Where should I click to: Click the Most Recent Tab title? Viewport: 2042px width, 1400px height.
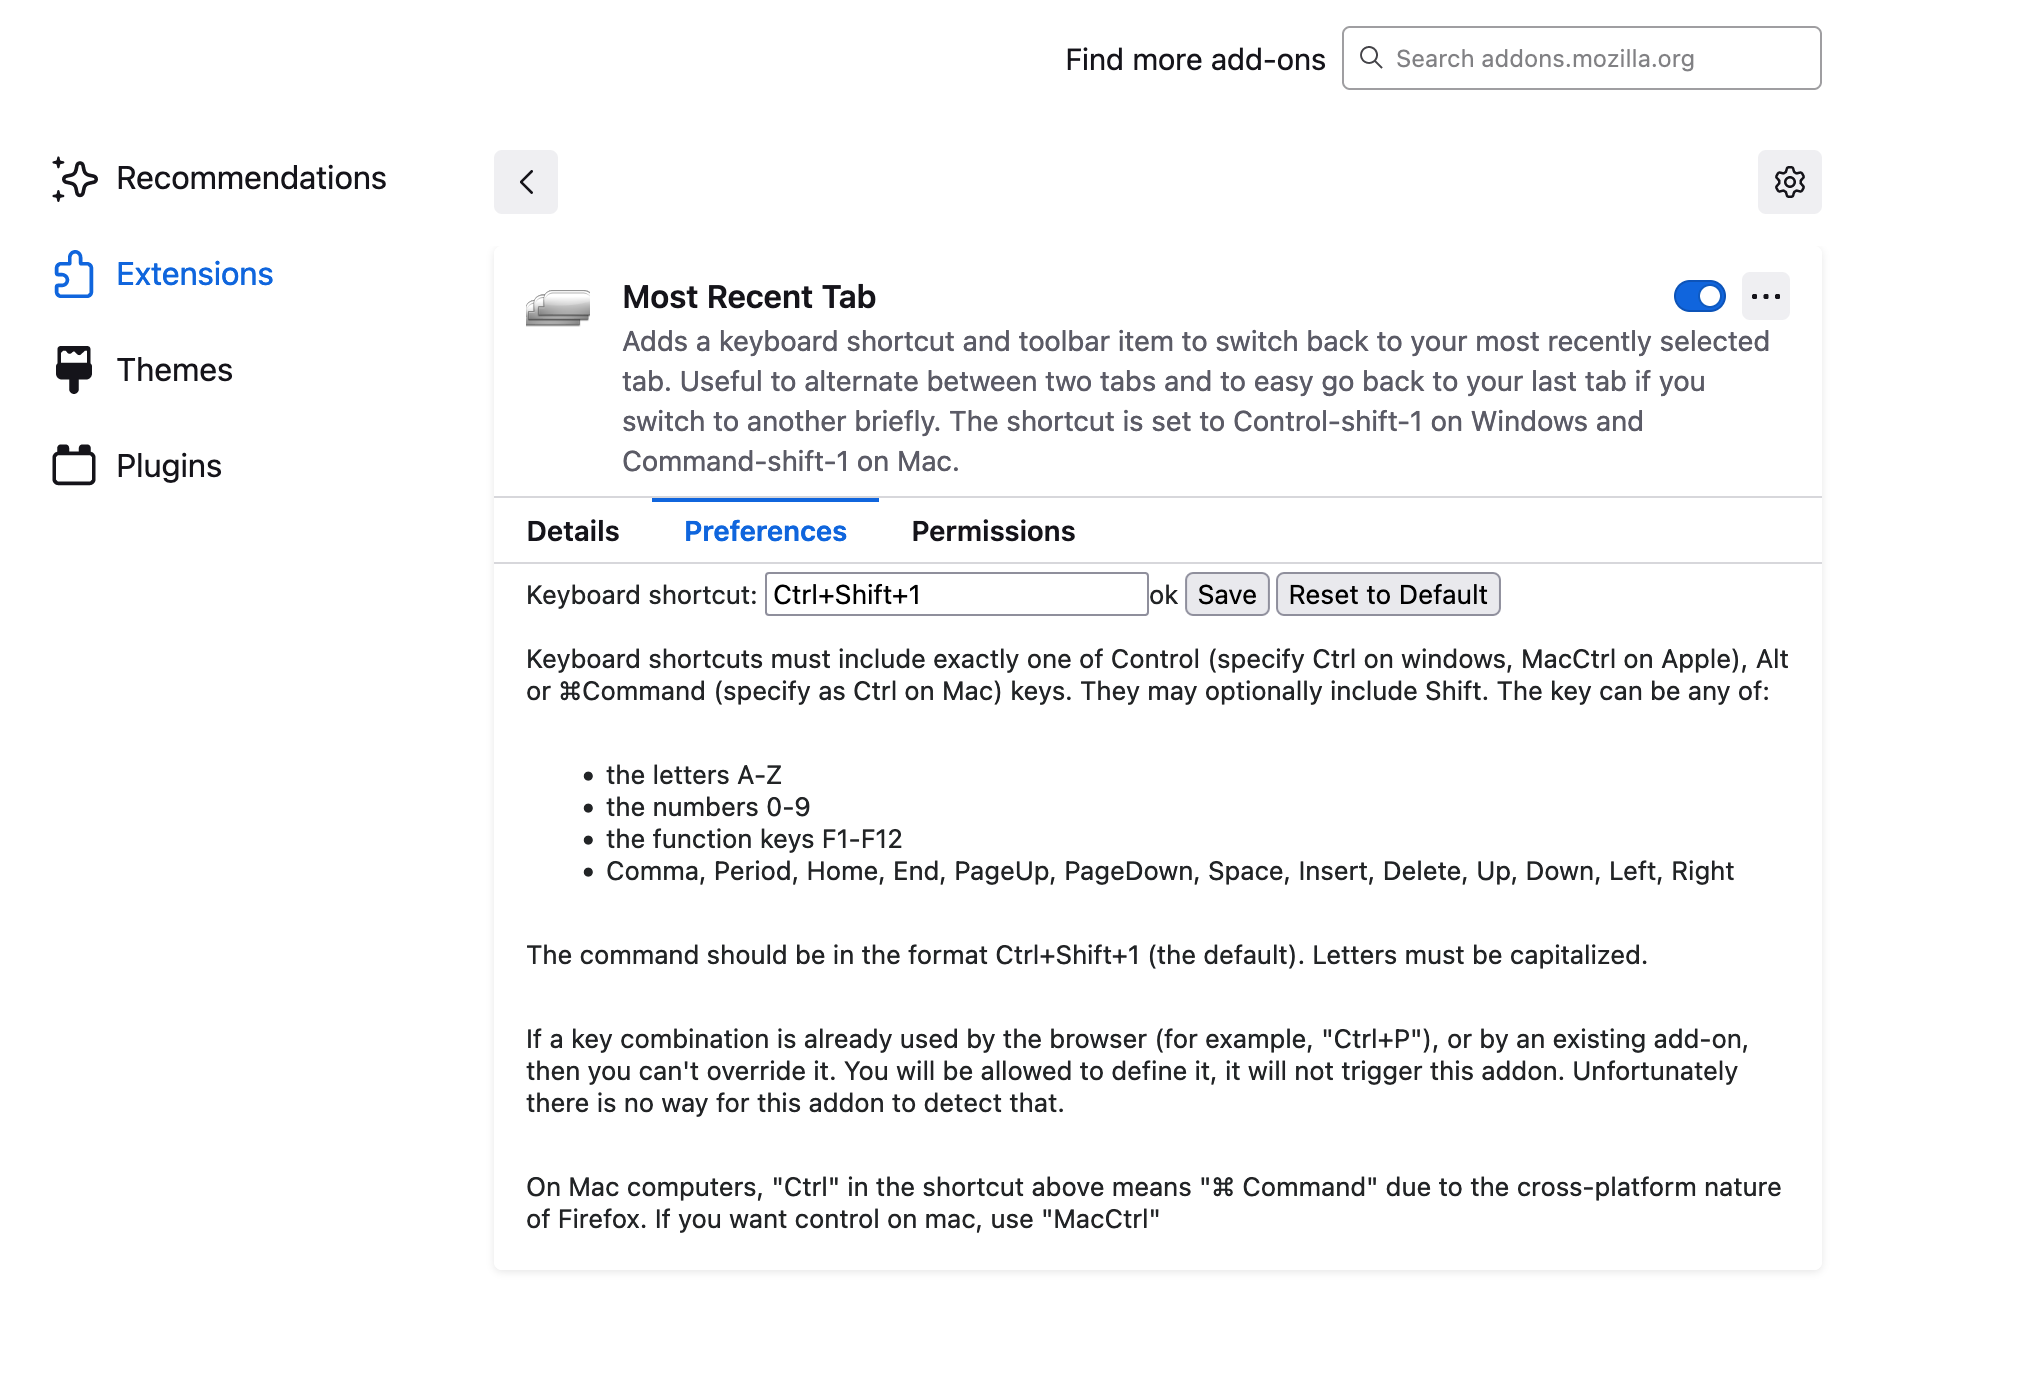749,297
